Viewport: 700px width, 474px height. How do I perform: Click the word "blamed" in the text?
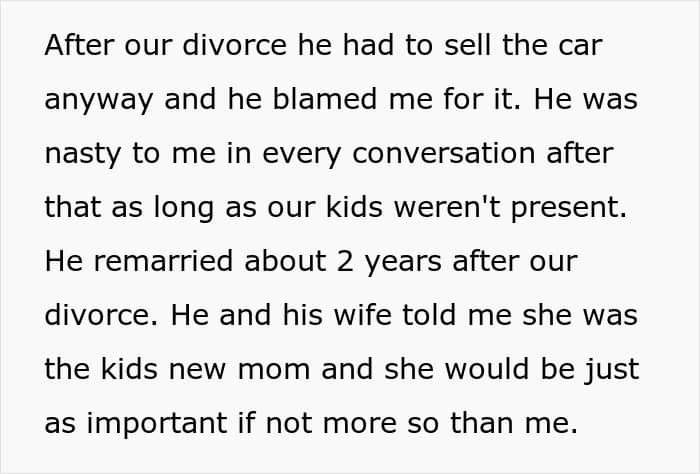click(325, 99)
